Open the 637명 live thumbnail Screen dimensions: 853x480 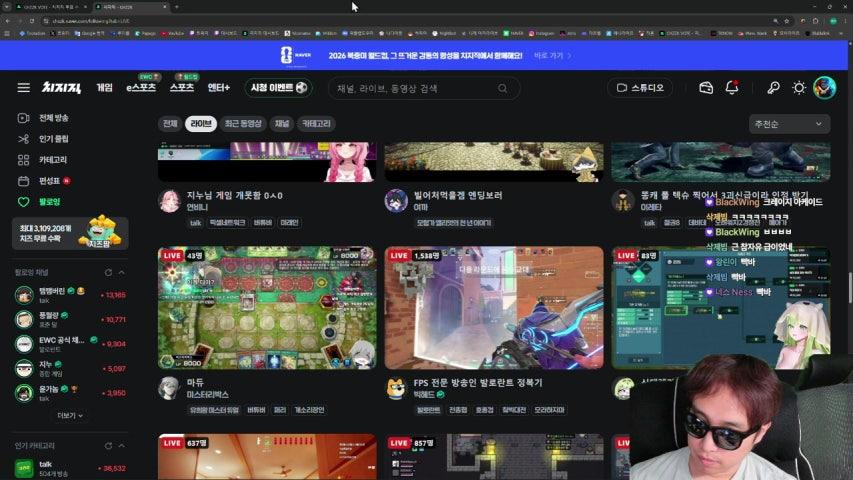pos(267,457)
